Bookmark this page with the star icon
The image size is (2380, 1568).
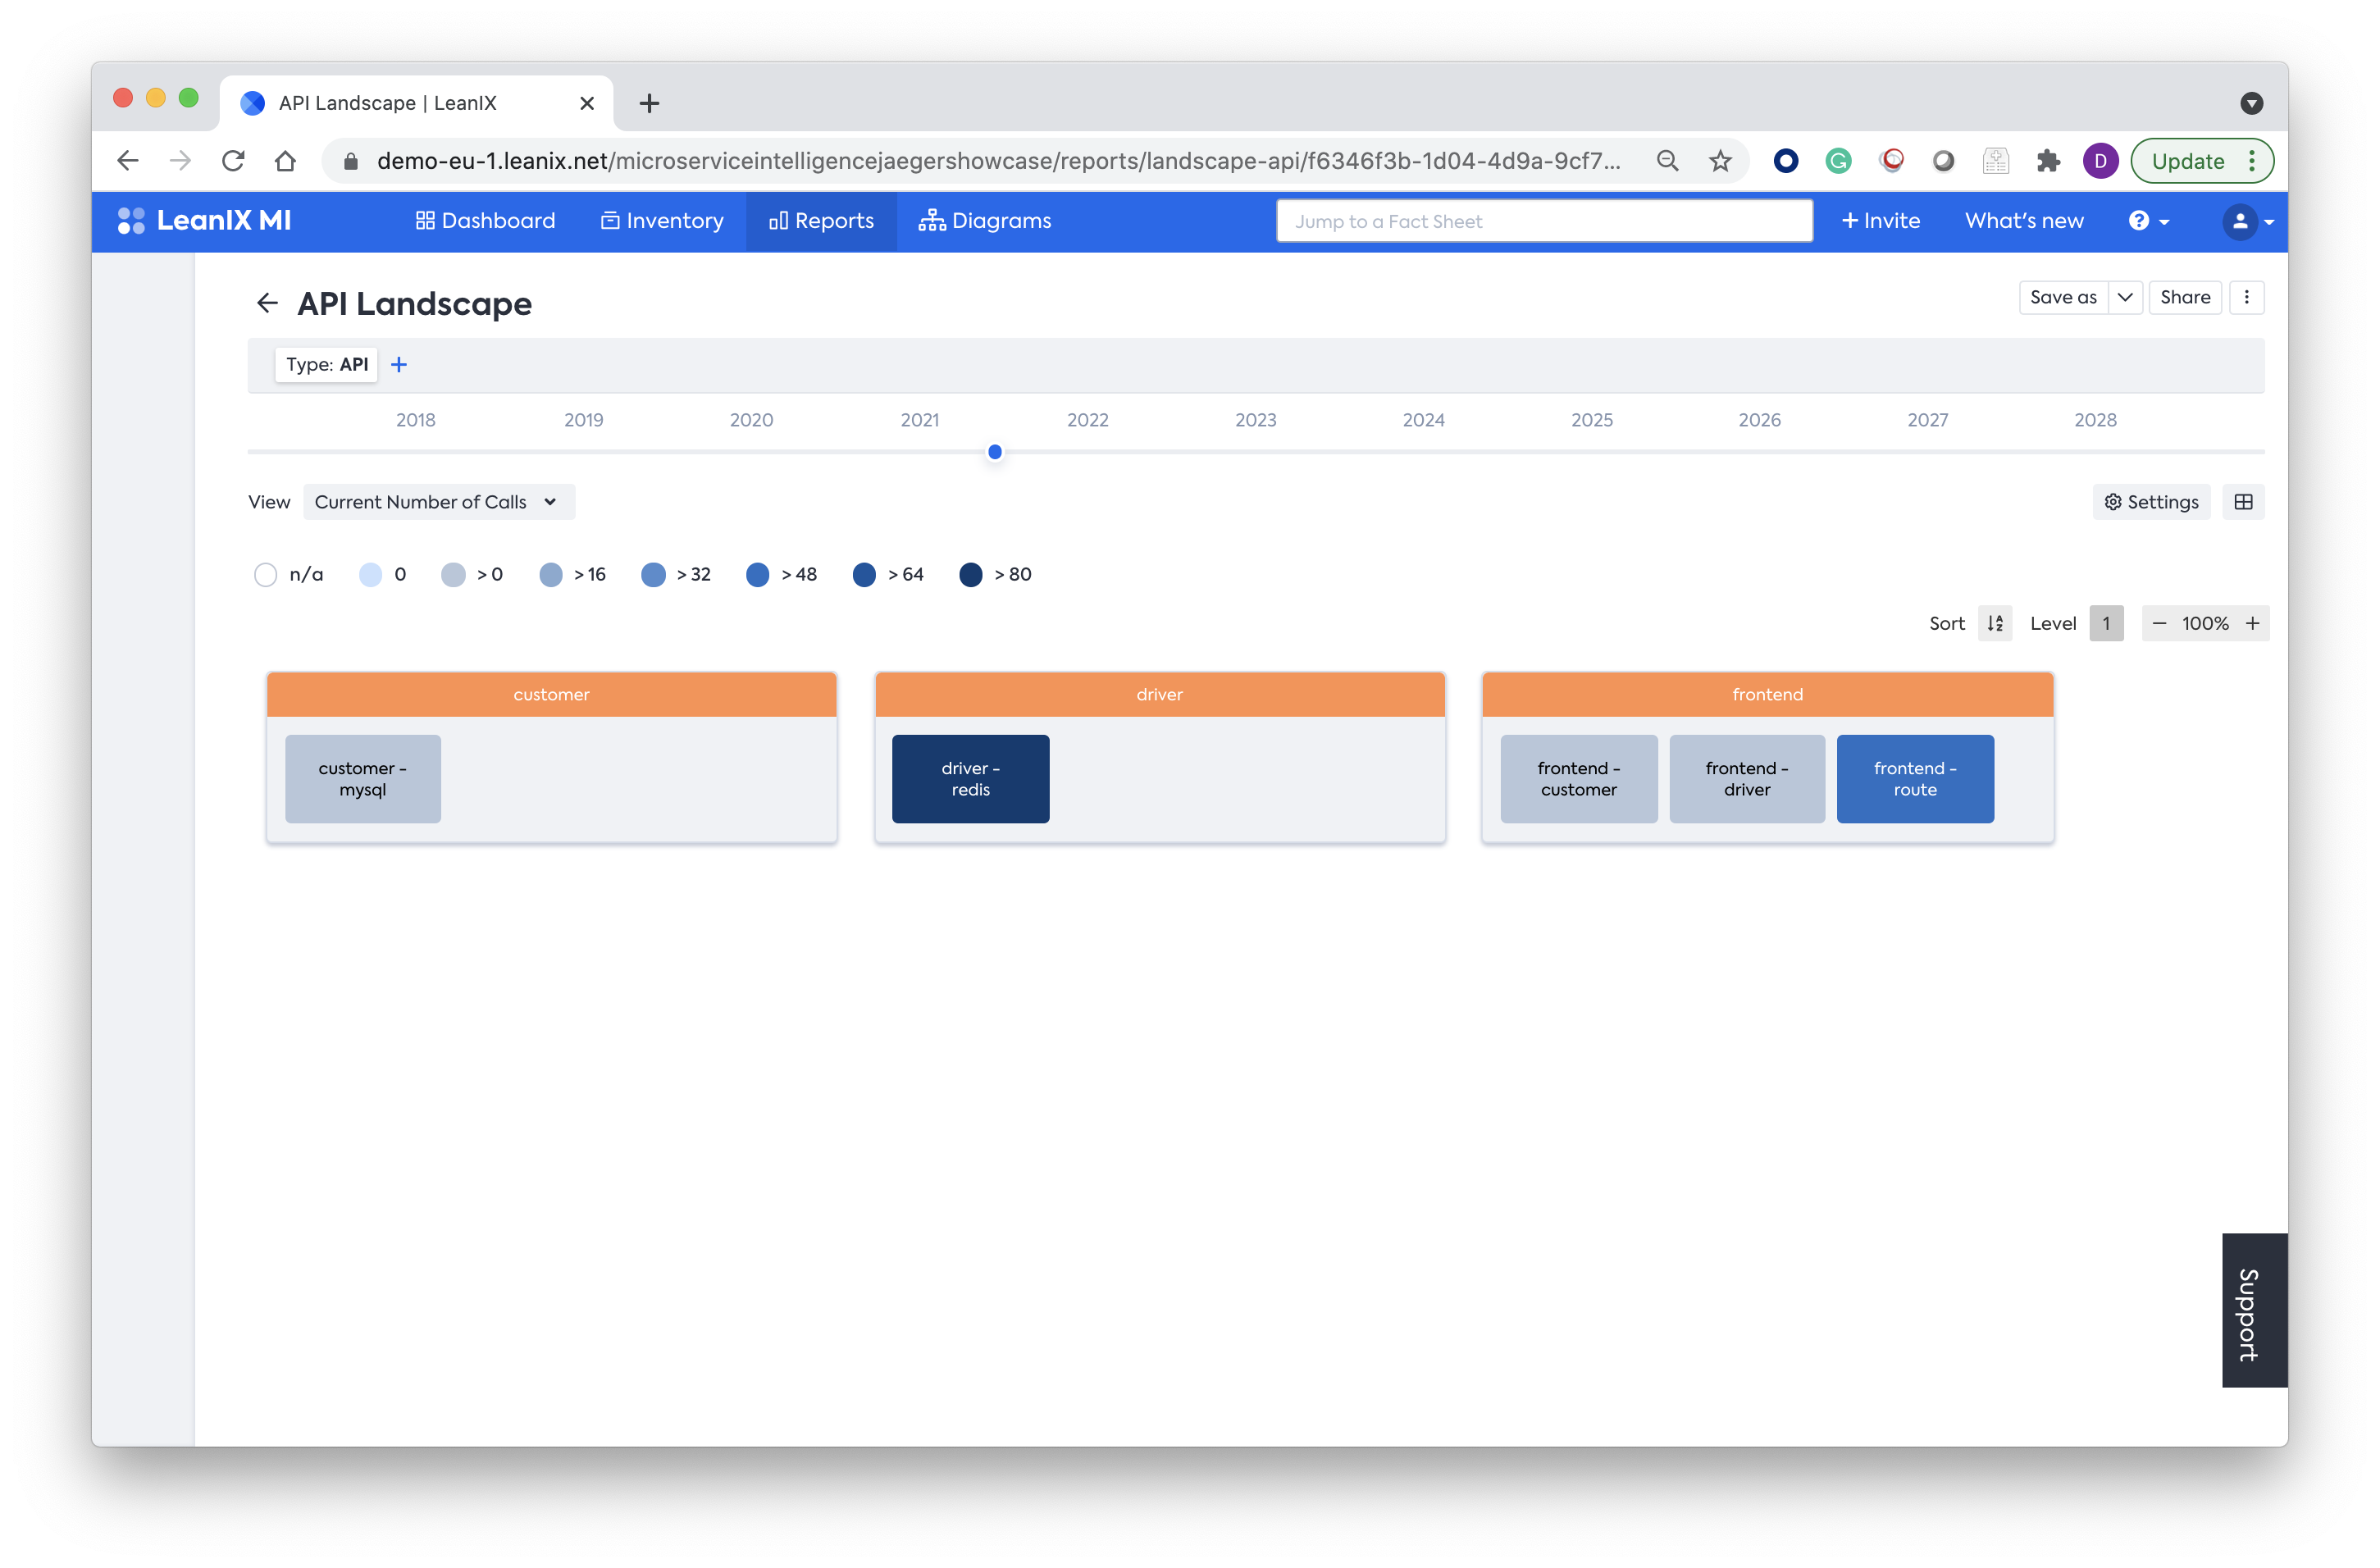click(1719, 161)
